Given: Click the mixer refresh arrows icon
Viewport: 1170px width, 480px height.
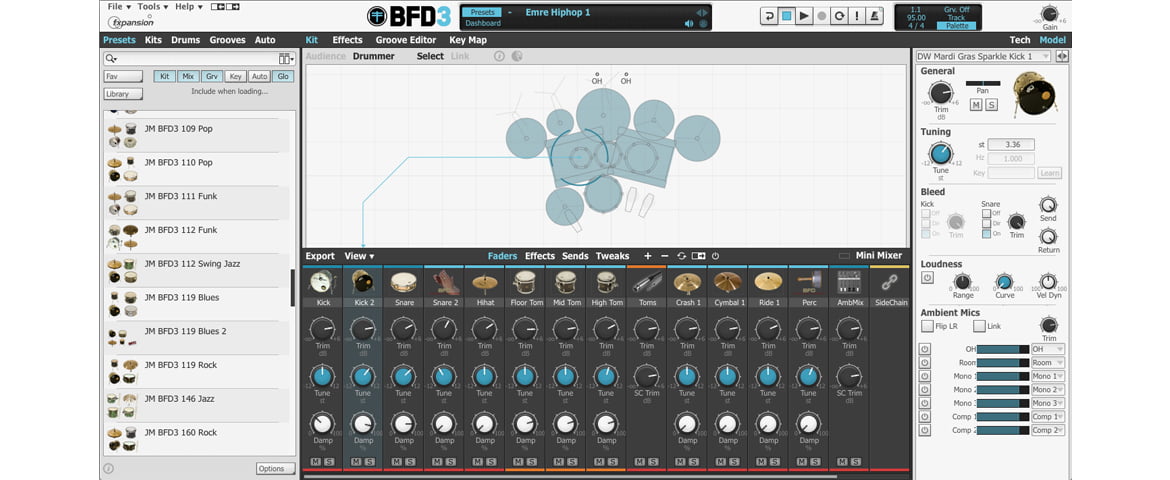Looking at the screenshot, I should (x=681, y=256).
